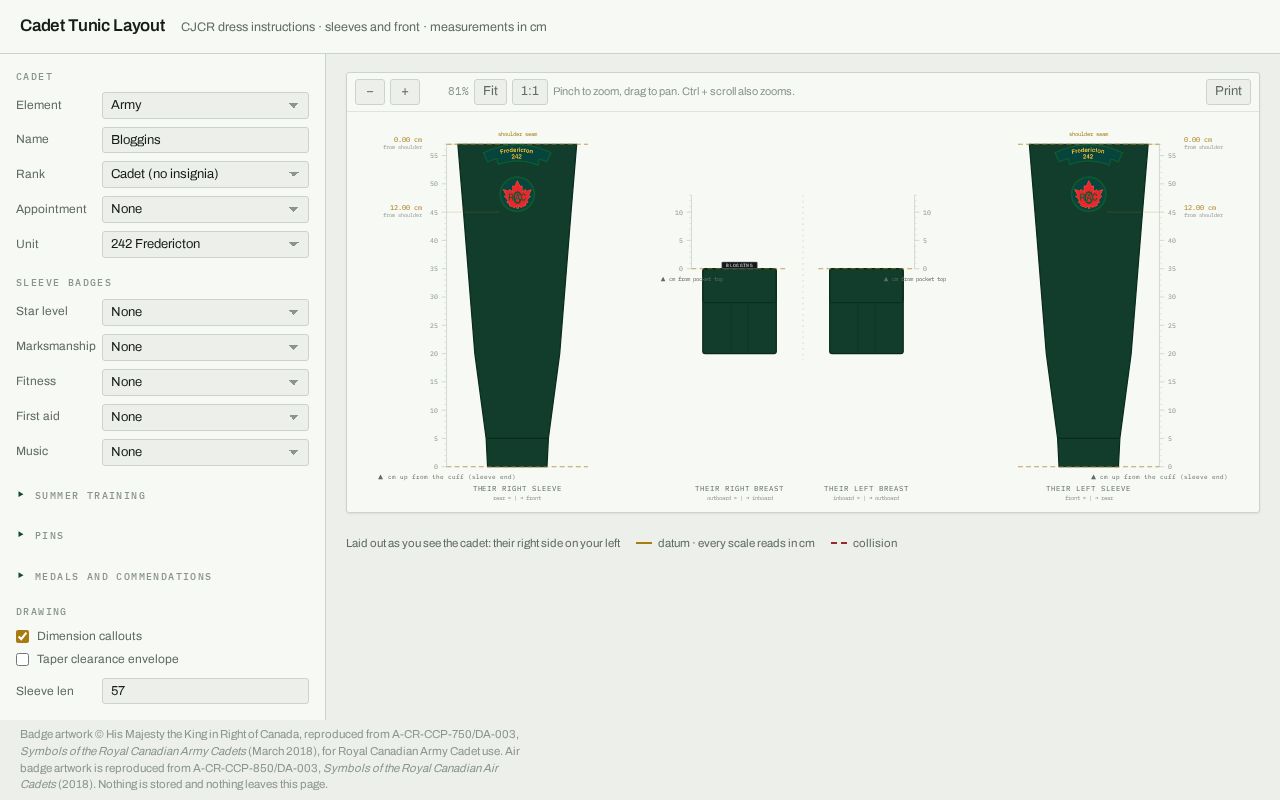The height and width of the screenshot is (800, 1280).
Task: Set zoom with the 1:1 button
Action: pos(530,91)
